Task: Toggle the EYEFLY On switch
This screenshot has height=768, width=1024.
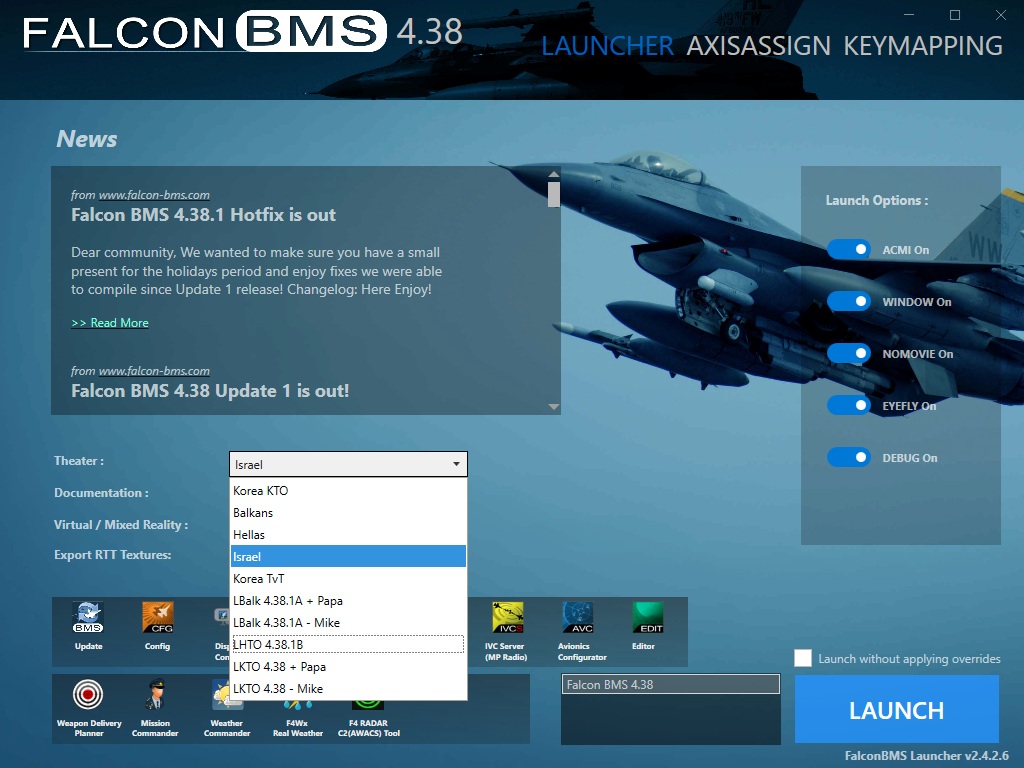Action: [848, 406]
